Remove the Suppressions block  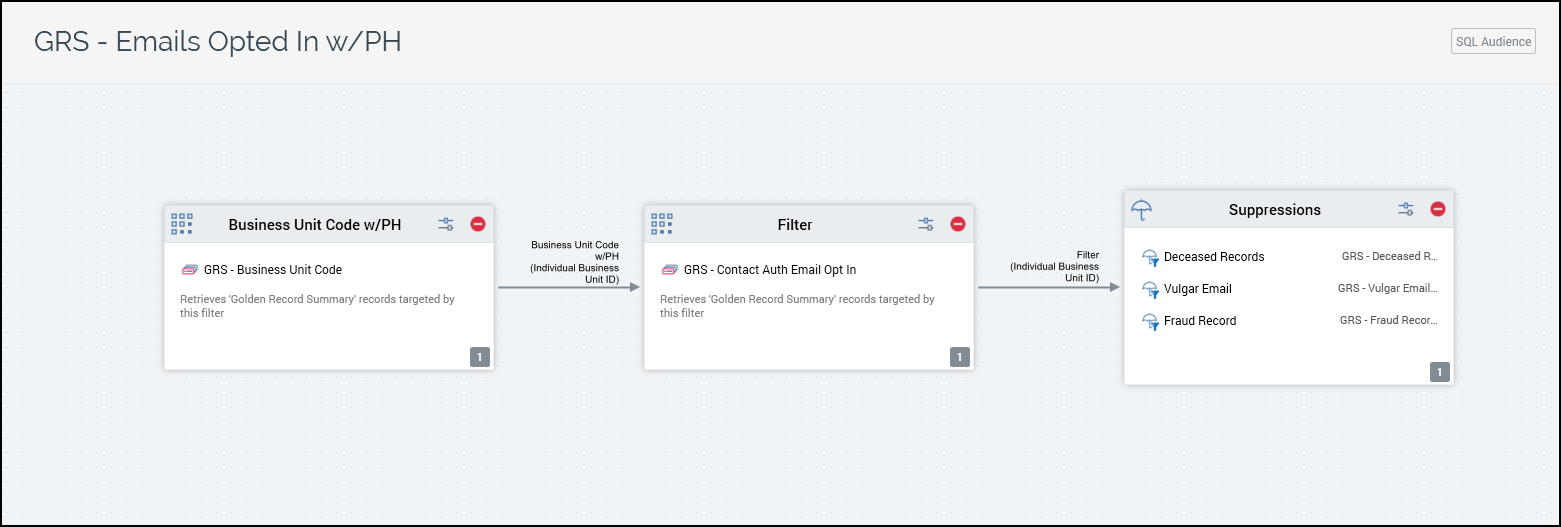coord(1437,209)
